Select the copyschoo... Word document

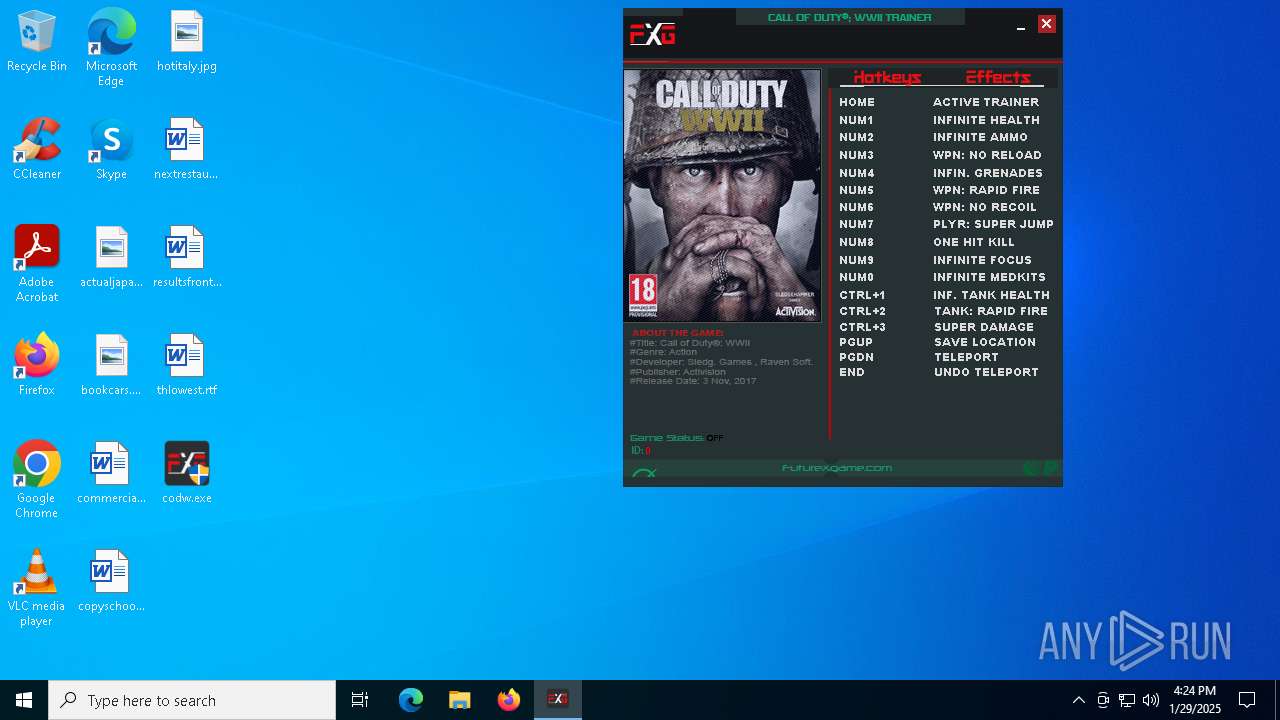(111, 582)
